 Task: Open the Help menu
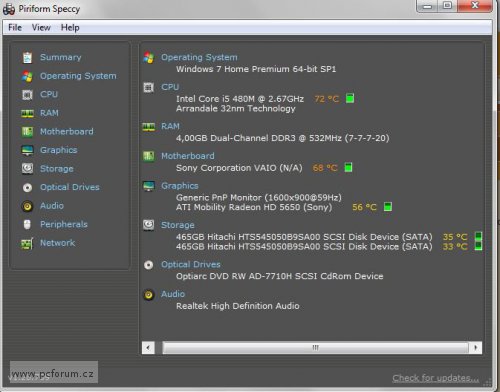[x=70, y=27]
